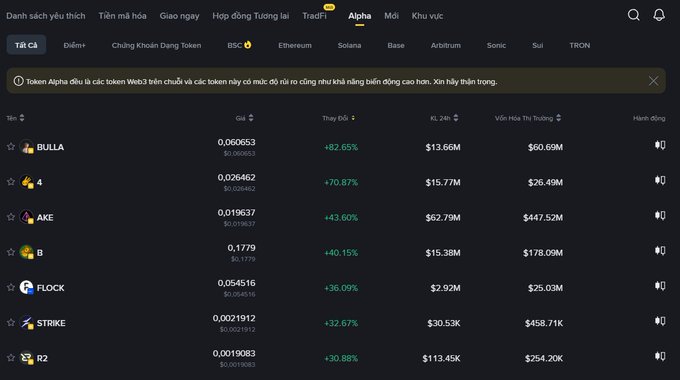Filter by Solana chain

[349, 45]
